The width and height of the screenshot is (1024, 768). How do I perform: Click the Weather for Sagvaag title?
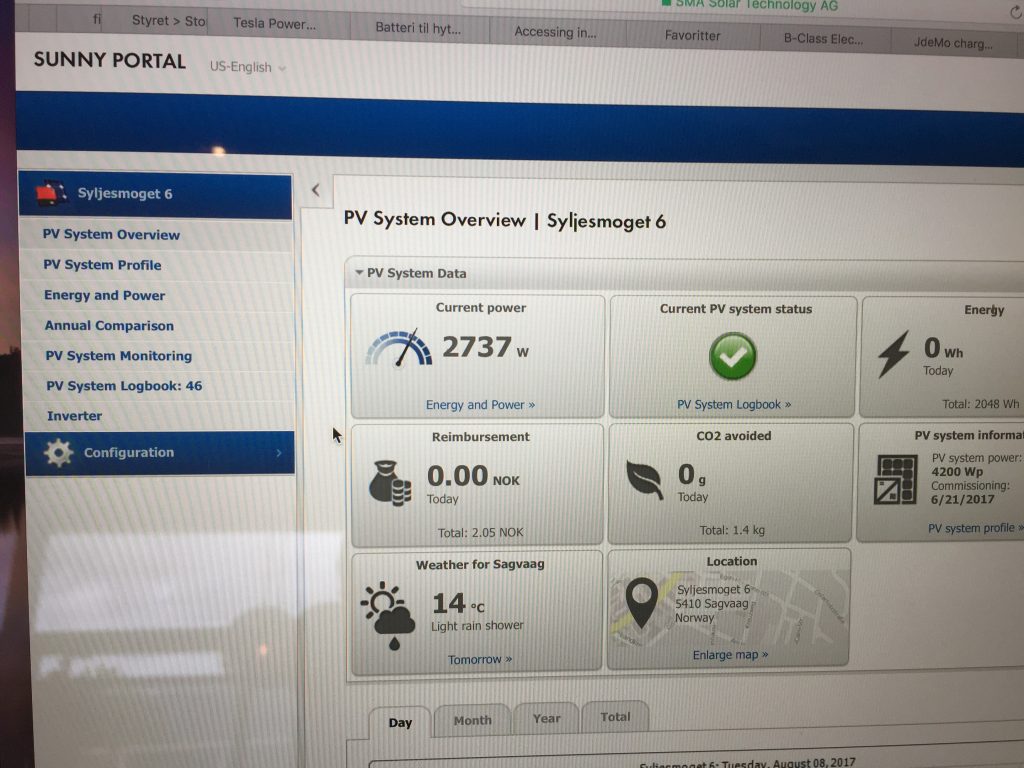coord(480,564)
